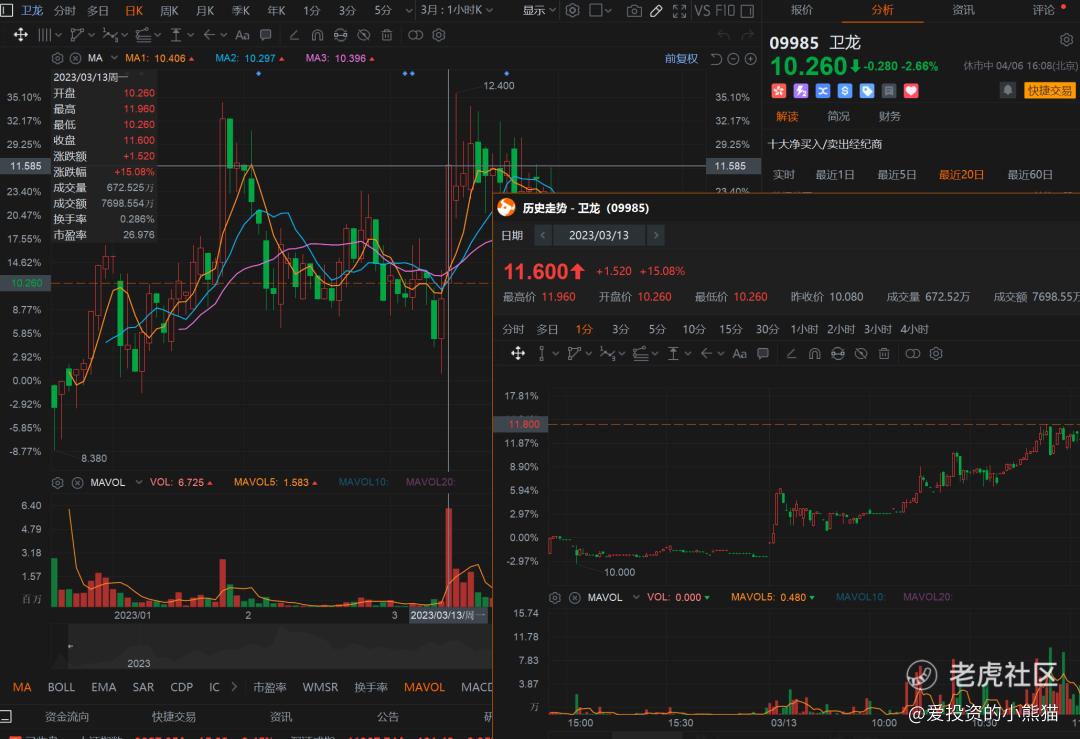
Task: Open the 显示 display dropdown
Action: (539, 10)
